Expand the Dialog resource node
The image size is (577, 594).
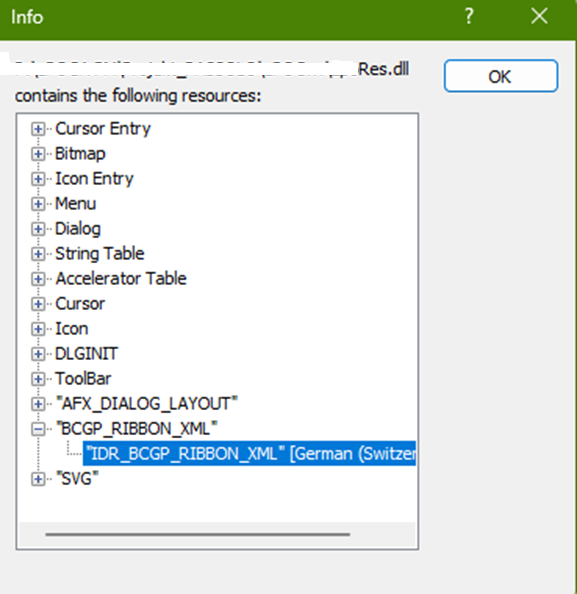(38, 229)
